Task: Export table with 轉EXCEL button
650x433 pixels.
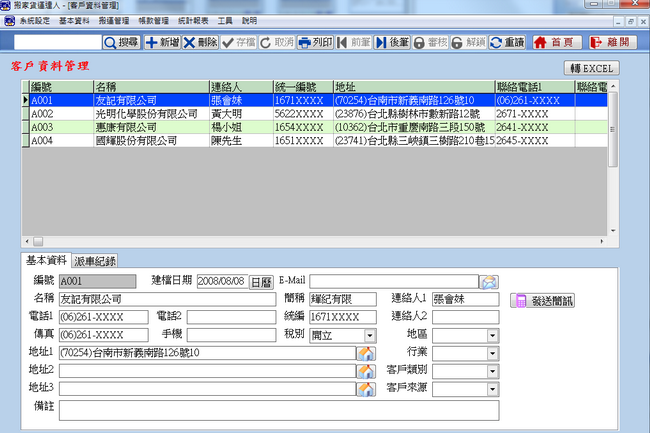Action: coord(592,68)
